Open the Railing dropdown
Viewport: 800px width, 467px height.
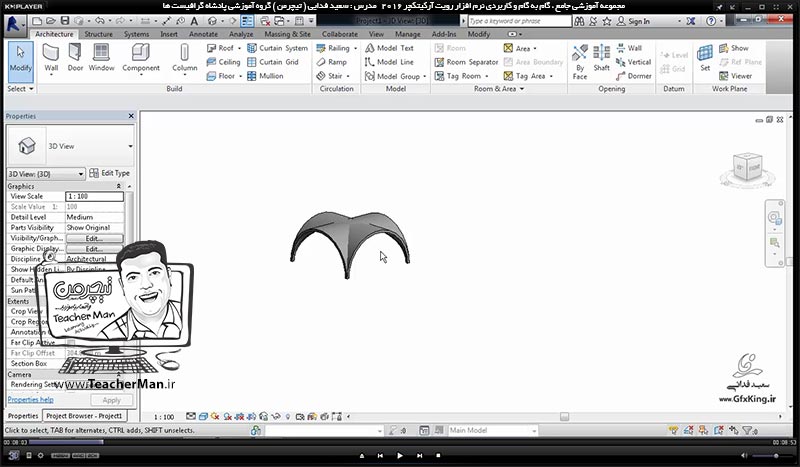(x=355, y=48)
